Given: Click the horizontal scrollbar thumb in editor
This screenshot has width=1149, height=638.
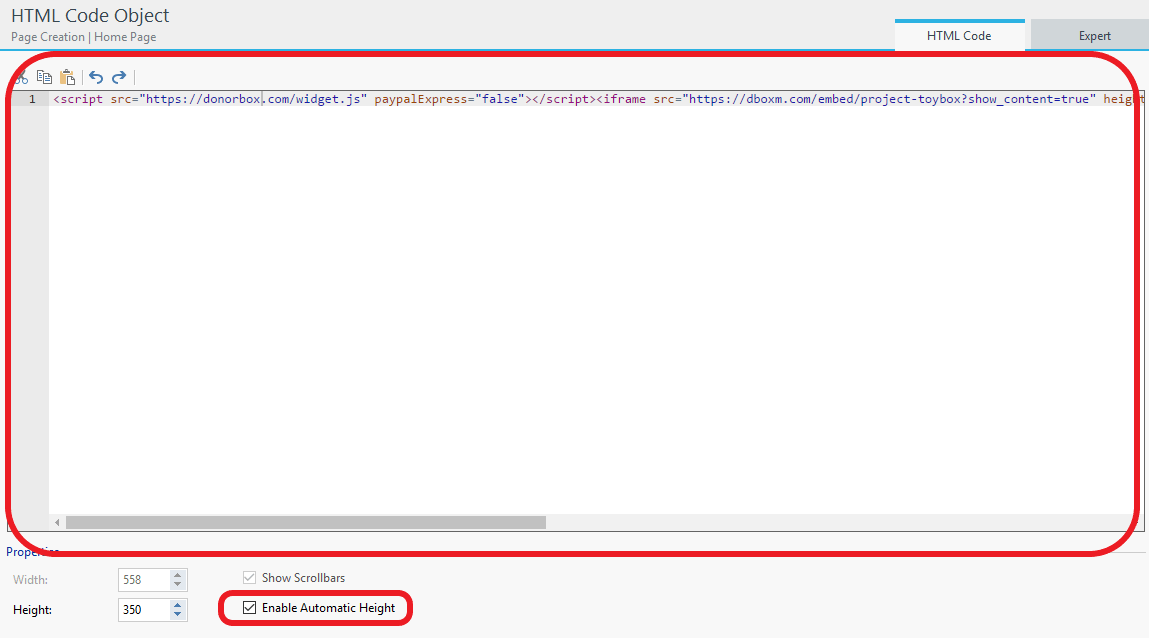Looking at the screenshot, I should (305, 522).
